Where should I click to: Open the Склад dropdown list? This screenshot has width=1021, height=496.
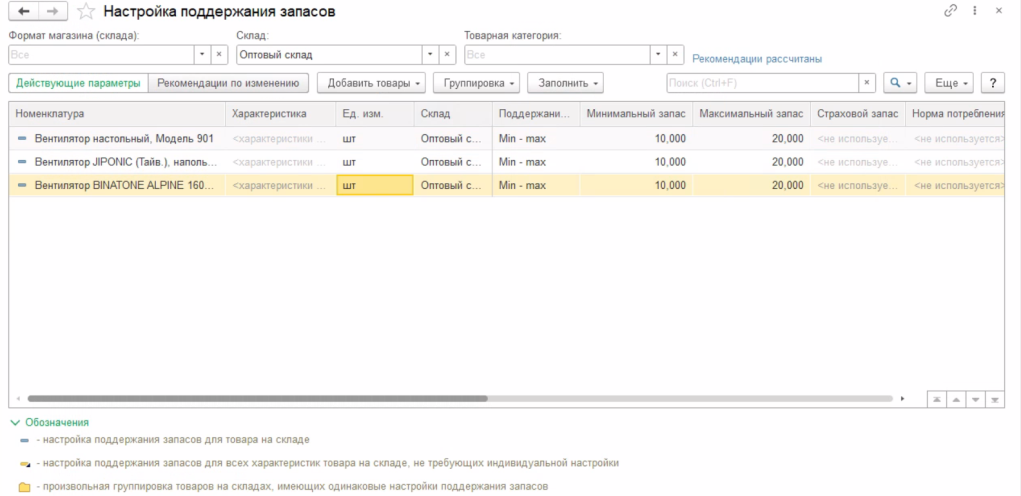coord(429,55)
